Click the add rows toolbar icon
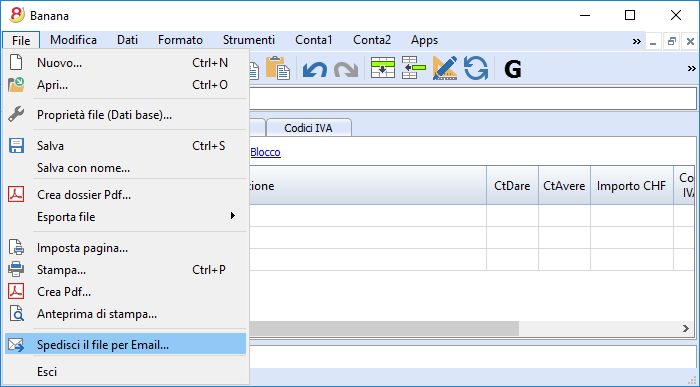700x387 pixels. click(x=383, y=68)
